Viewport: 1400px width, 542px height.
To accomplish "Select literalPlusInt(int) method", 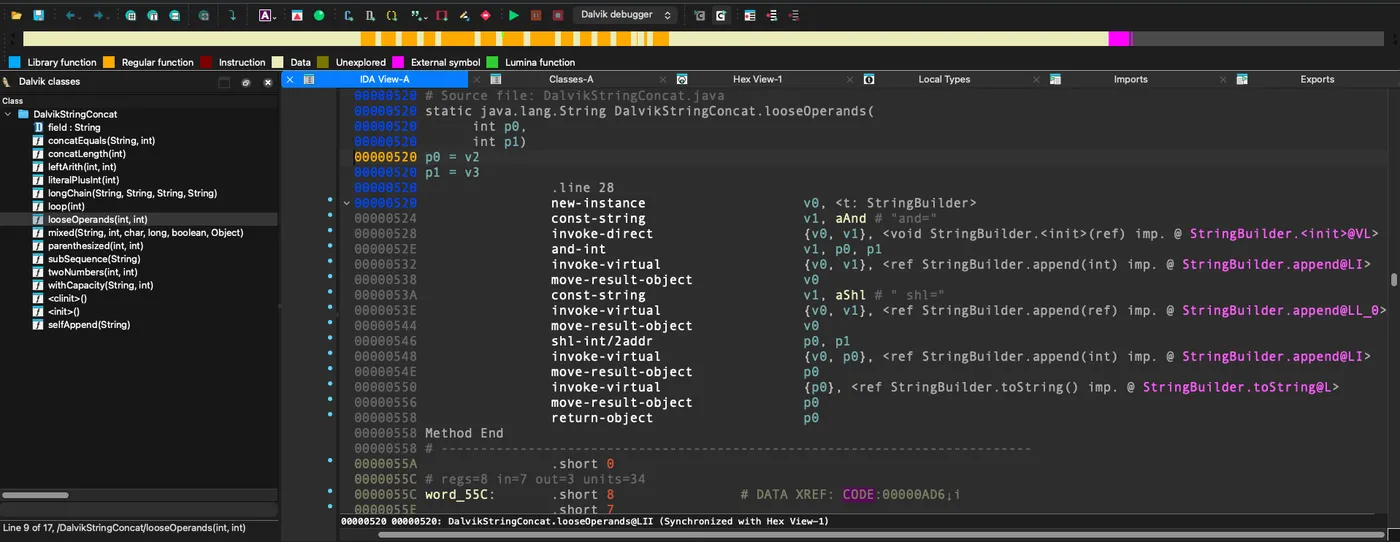I will [x=84, y=180].
